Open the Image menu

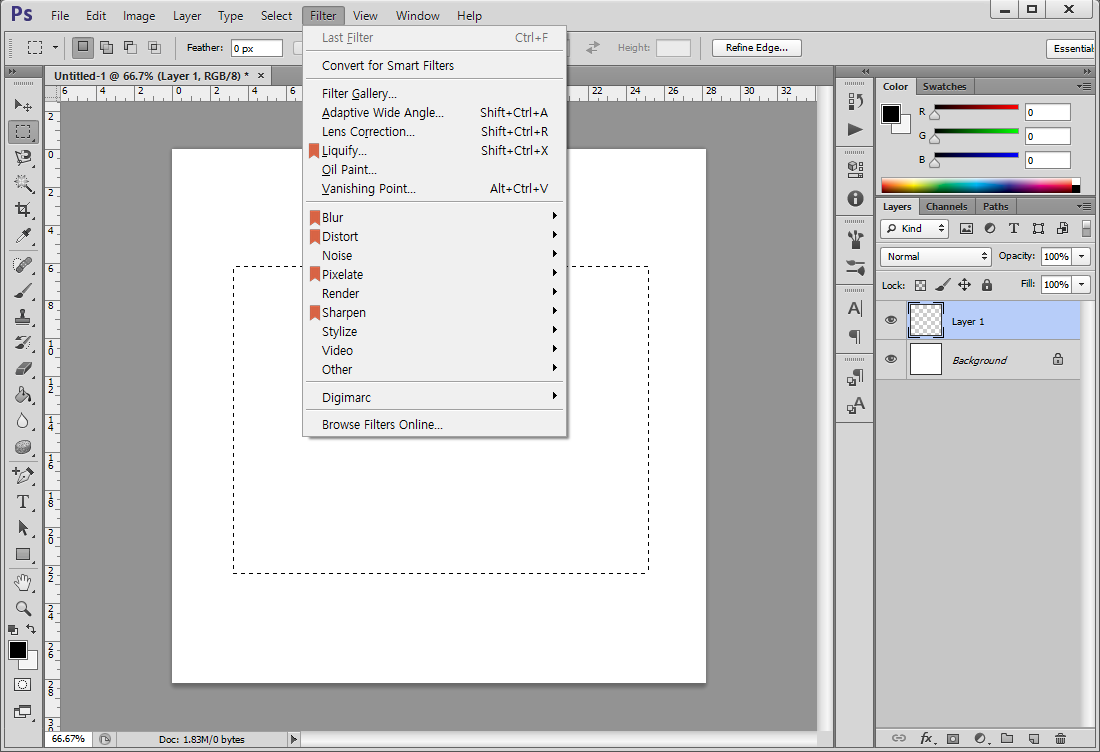click(x=139, y=15)
